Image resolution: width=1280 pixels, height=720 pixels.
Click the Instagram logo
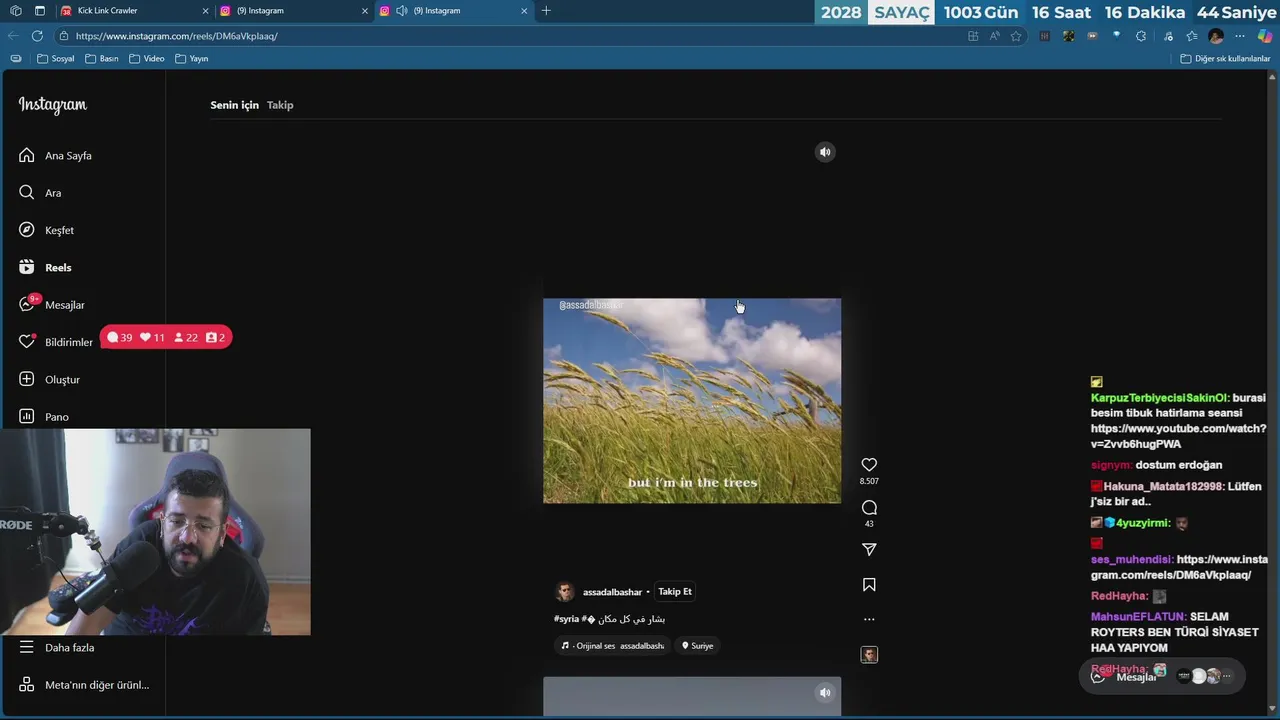pyautogui.click(x=52, y=105)
